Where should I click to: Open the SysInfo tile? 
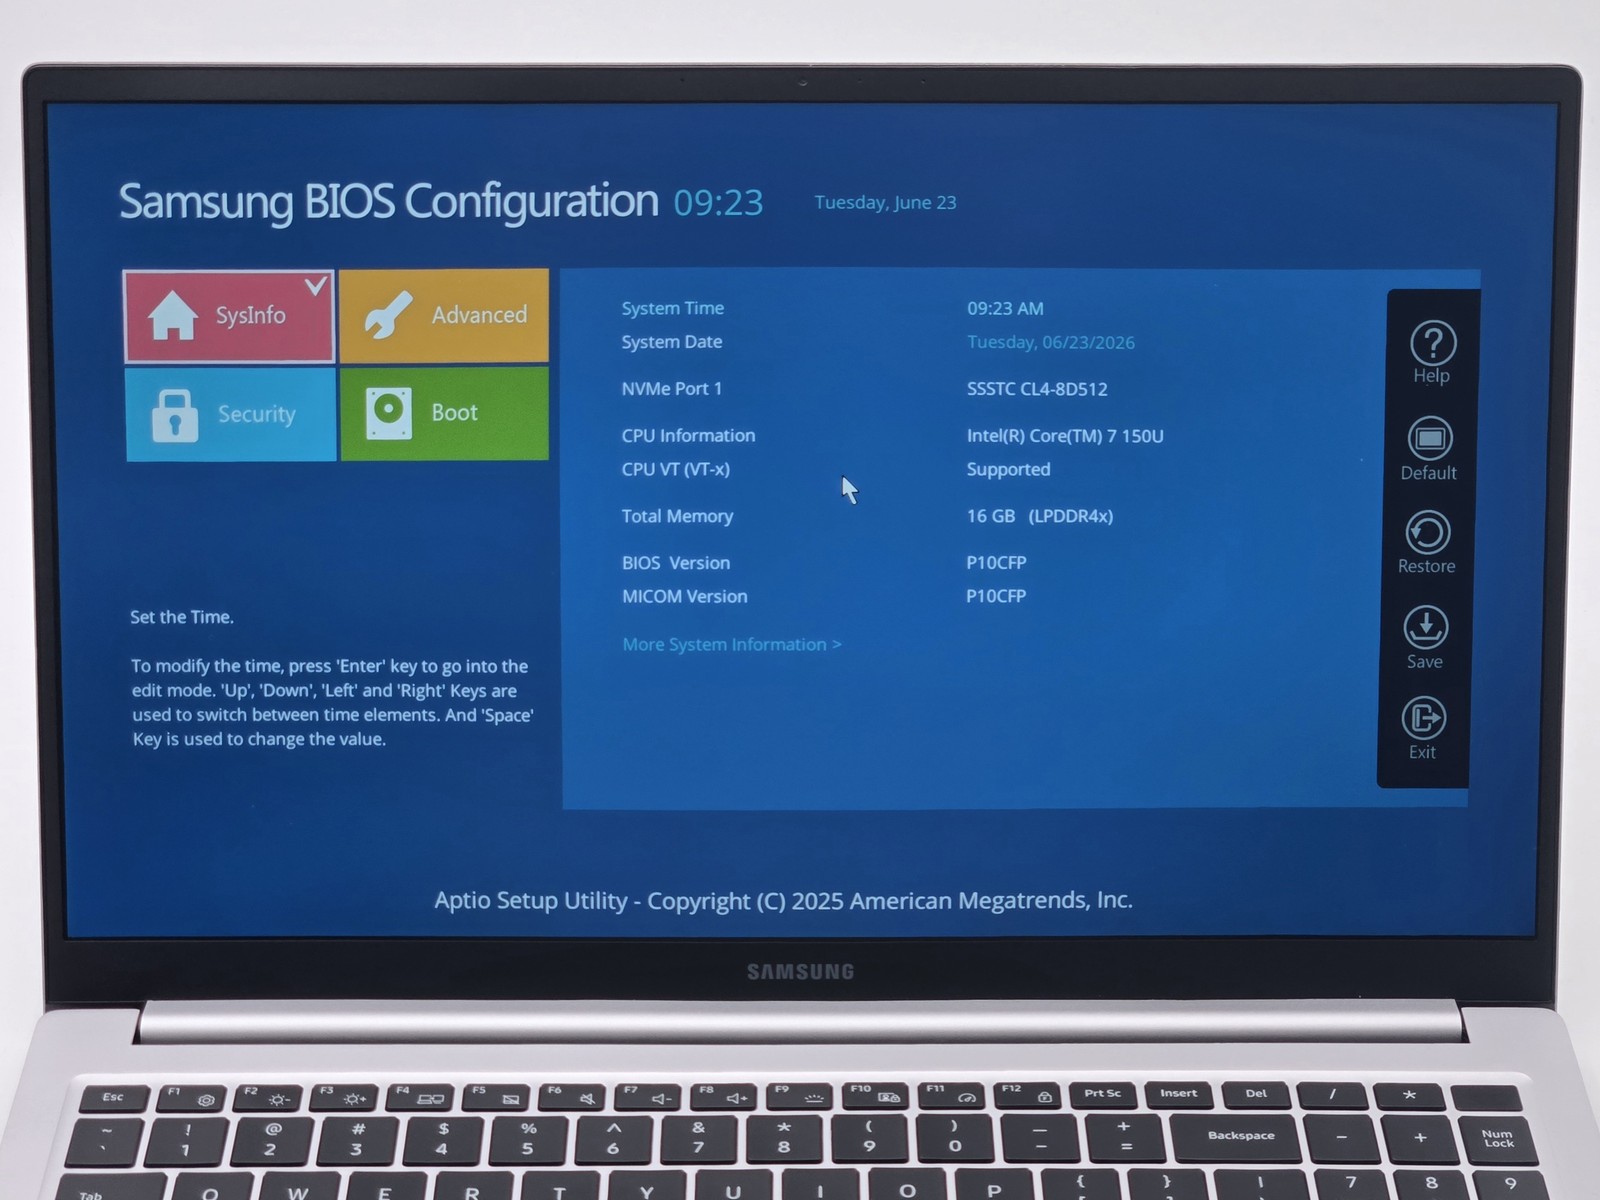(229, 316)
